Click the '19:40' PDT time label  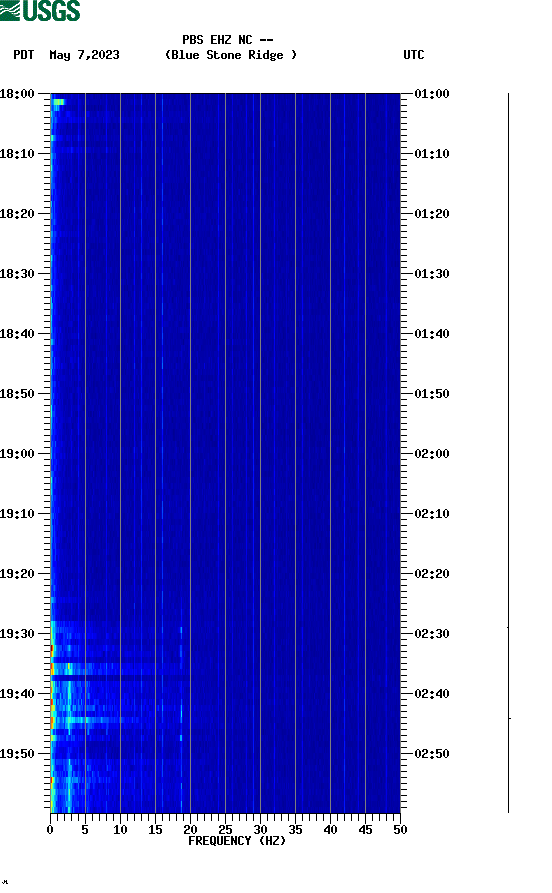17,694
